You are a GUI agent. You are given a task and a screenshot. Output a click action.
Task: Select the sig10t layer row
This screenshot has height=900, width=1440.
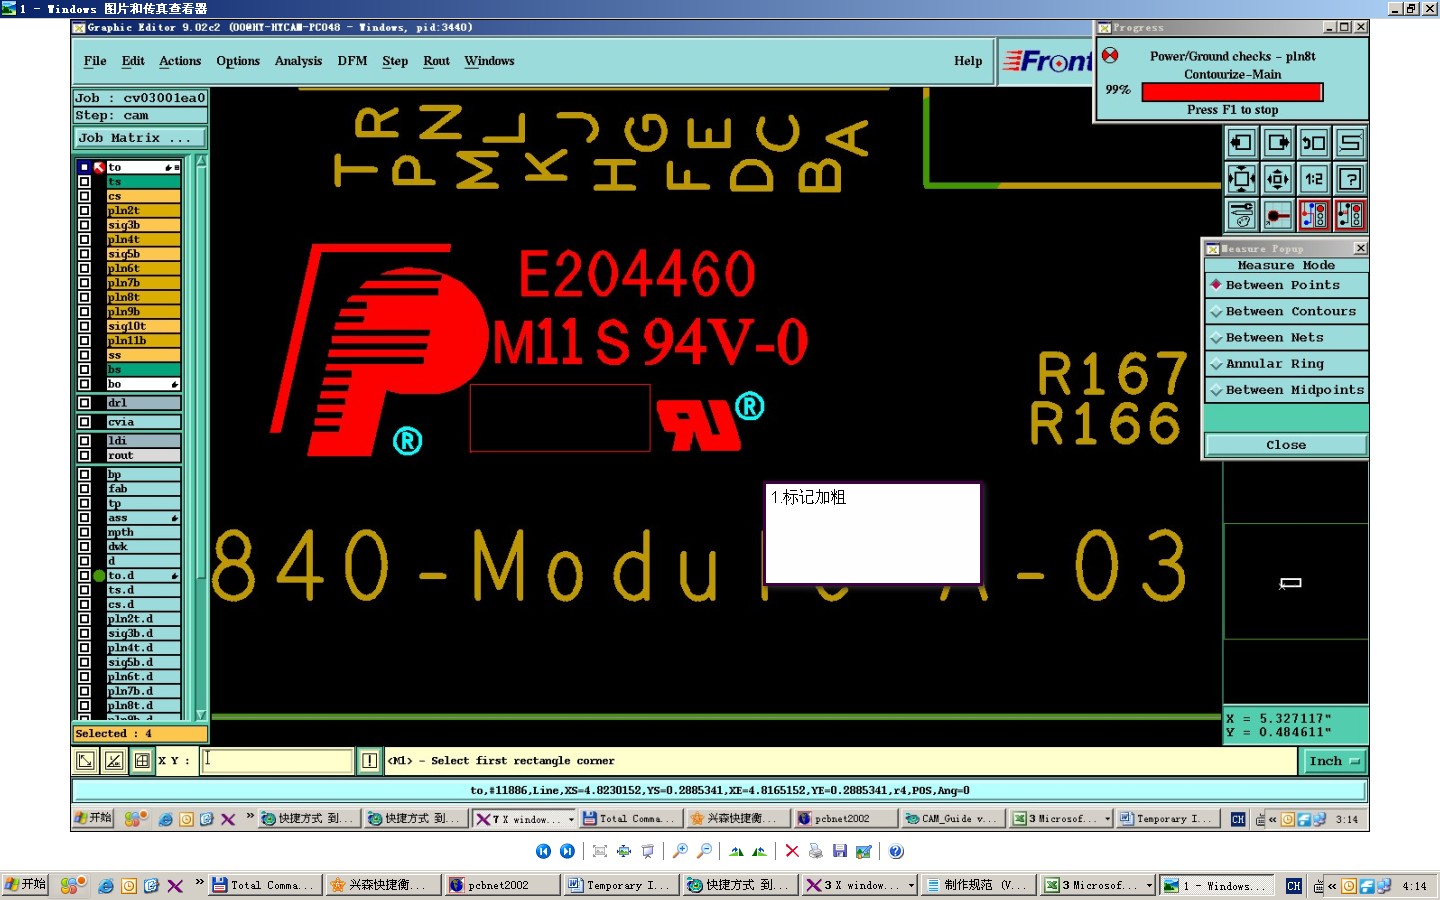(x=143, y=326)
